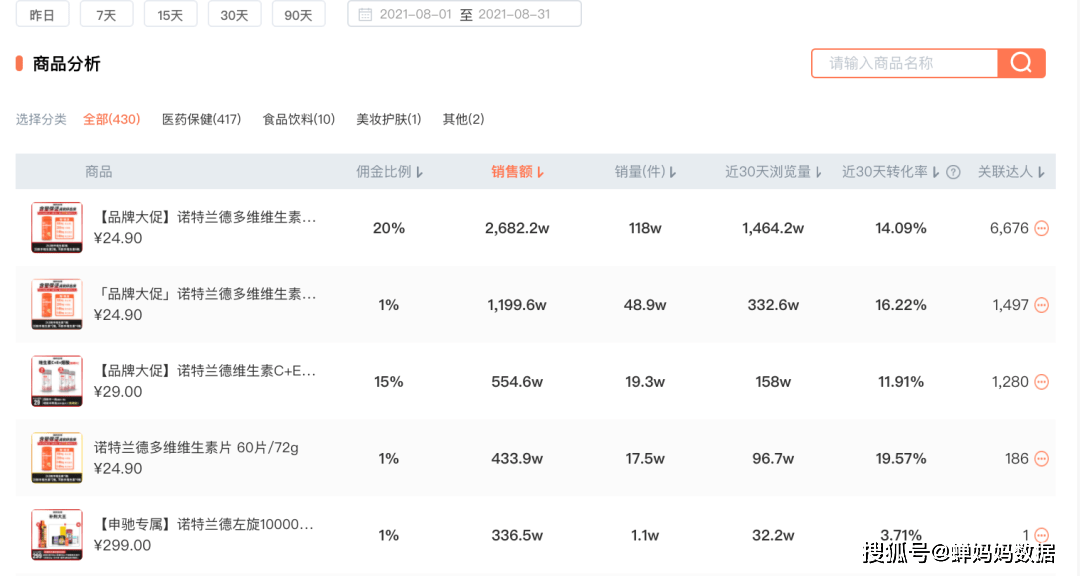Open more options for 1,280 influencers row
Screen dimensions: 1080x576
click(1041, 382)
